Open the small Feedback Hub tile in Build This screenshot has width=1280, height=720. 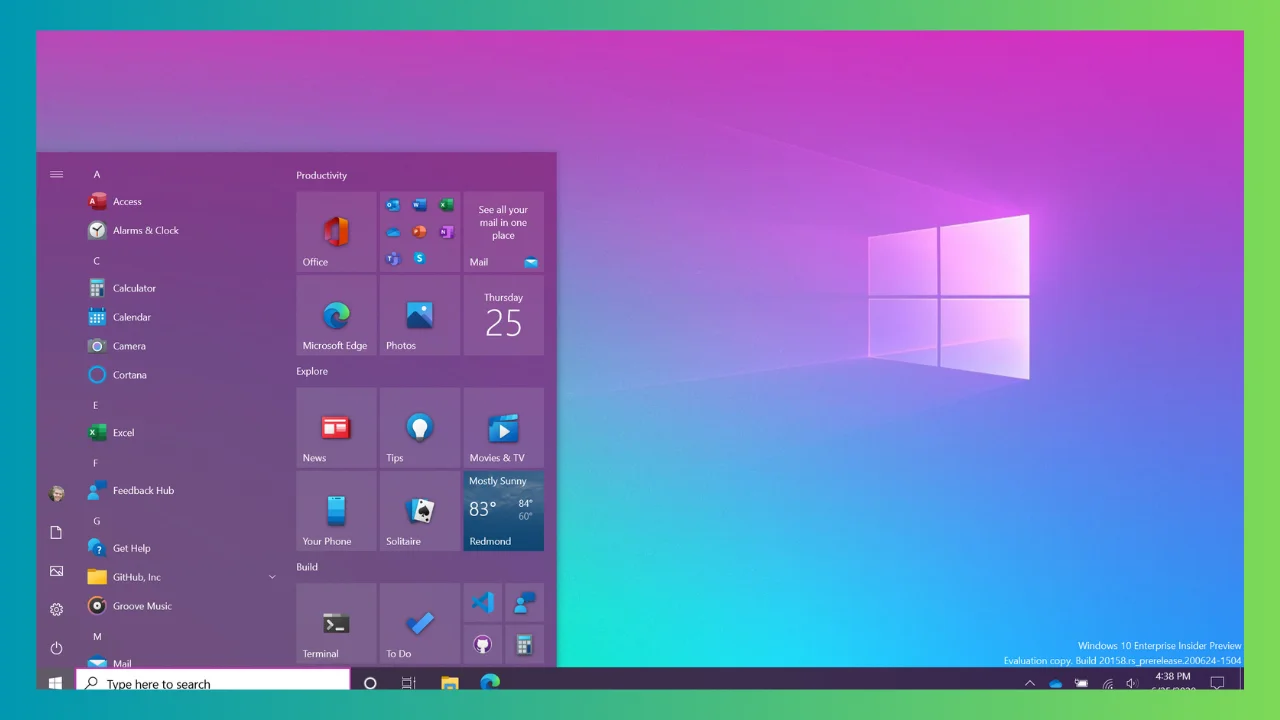524,603
